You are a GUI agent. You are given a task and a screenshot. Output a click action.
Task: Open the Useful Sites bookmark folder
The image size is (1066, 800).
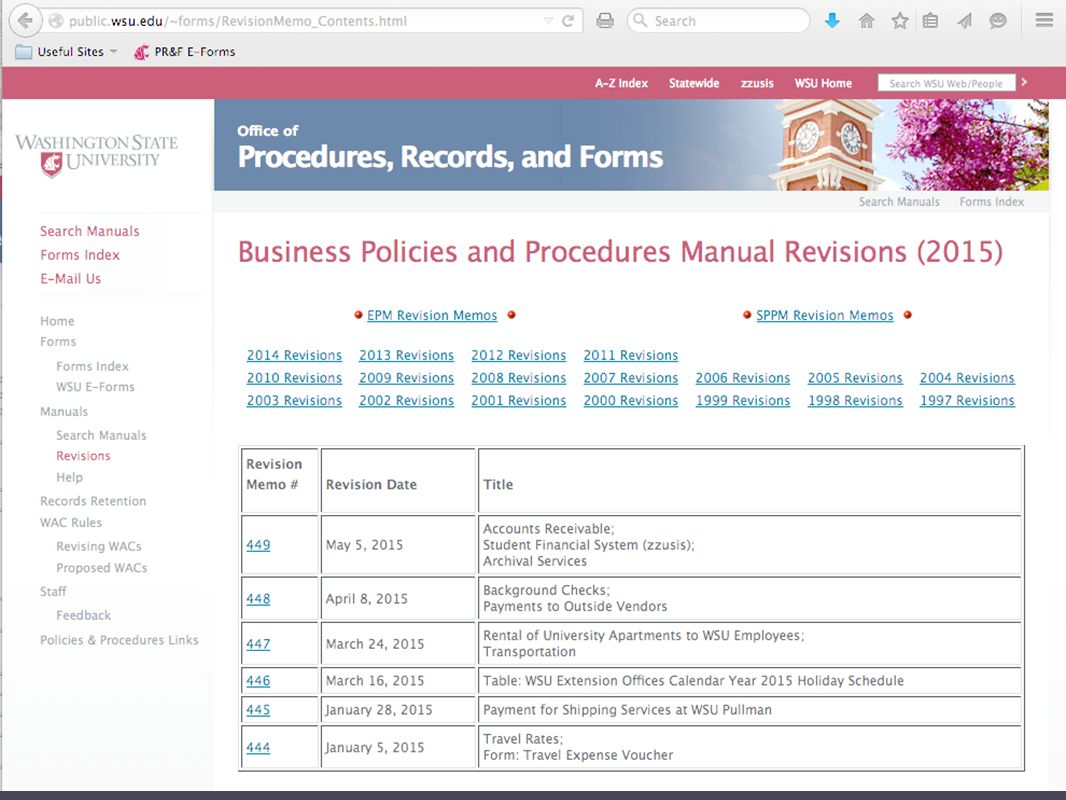(67, 52)
